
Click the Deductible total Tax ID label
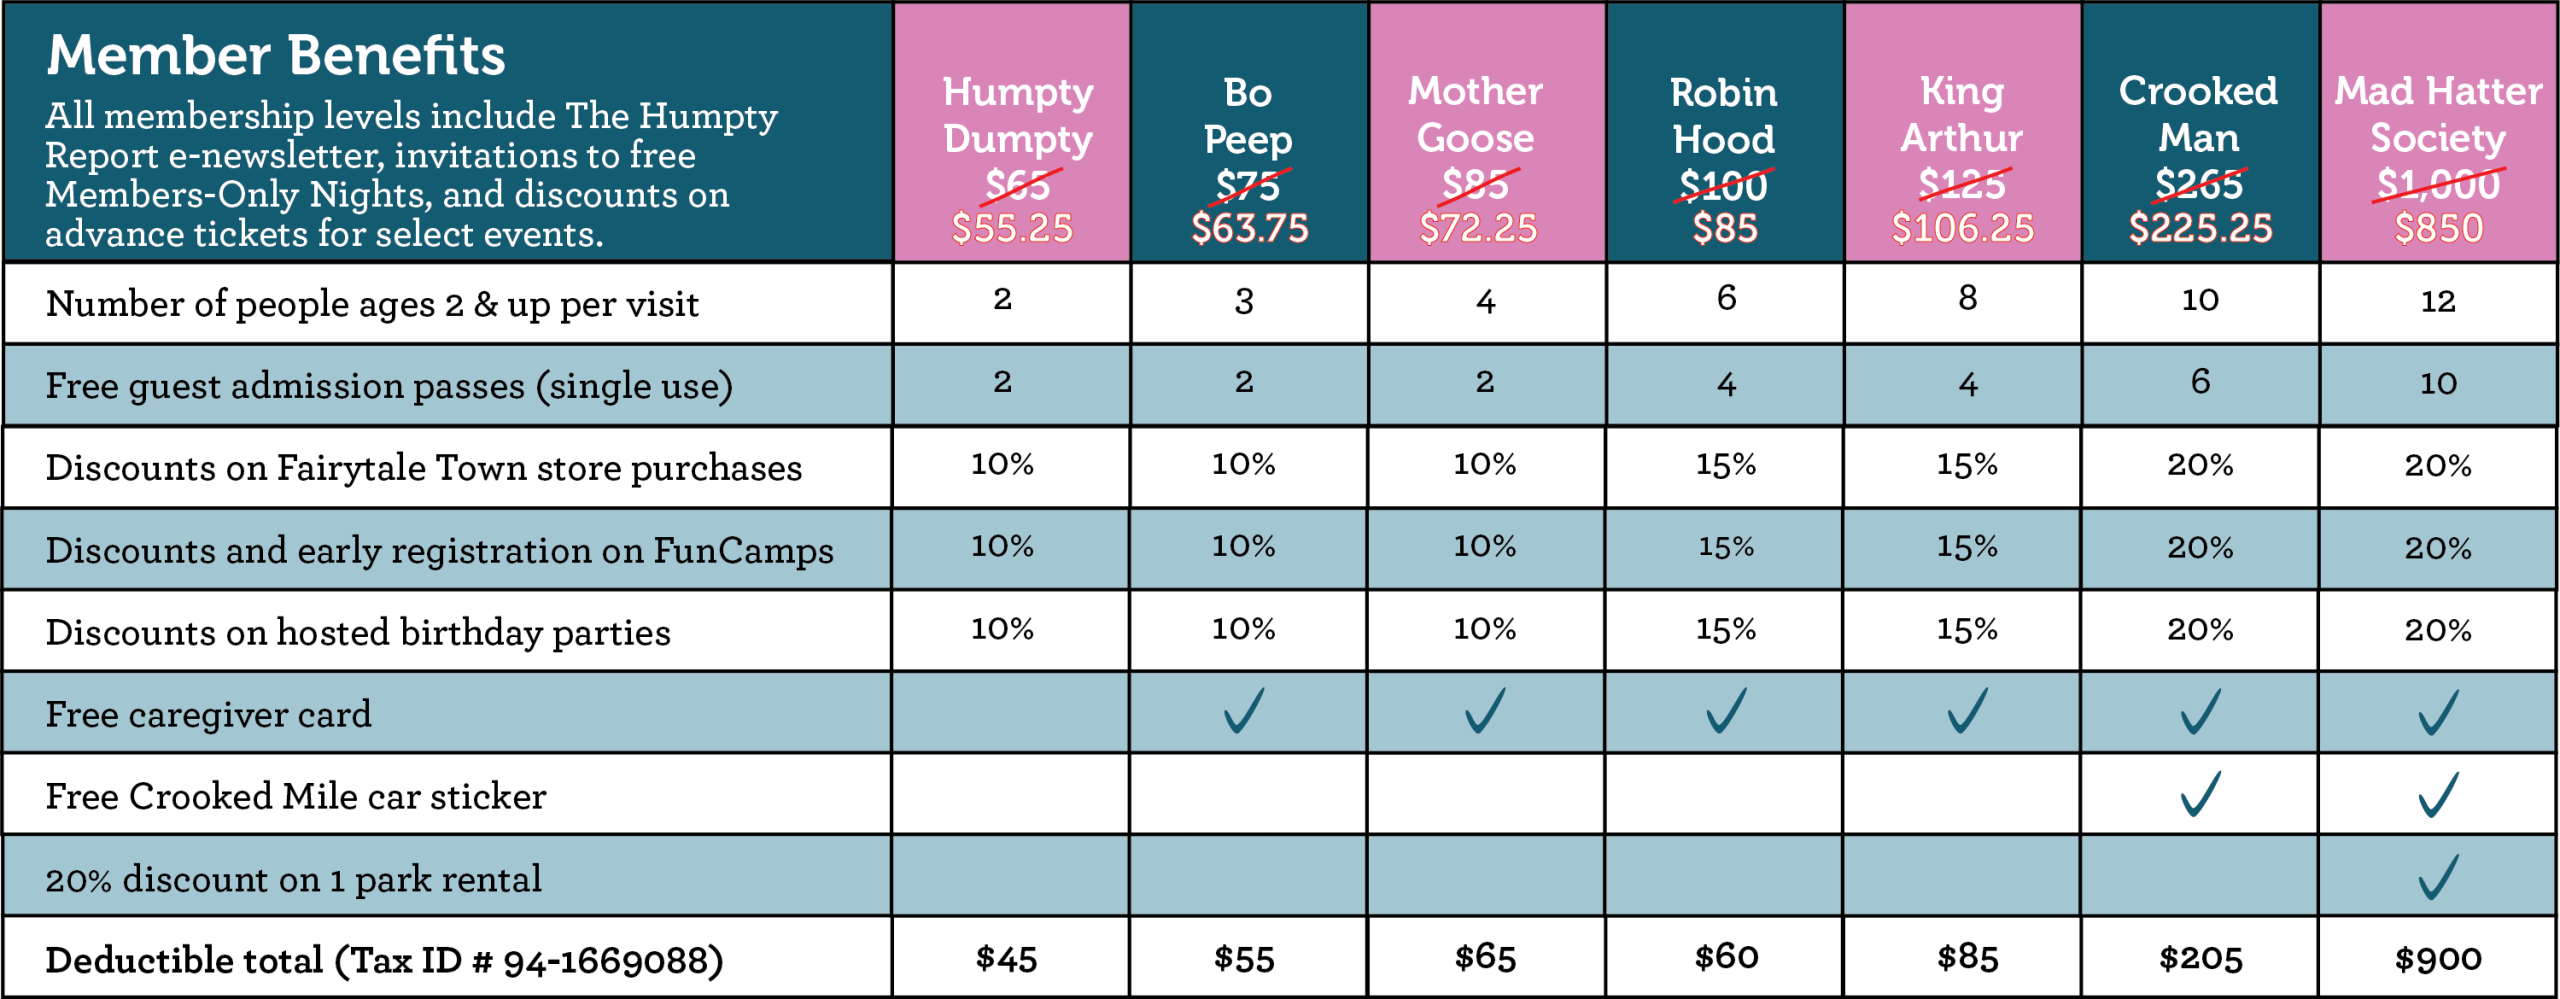click(x=384, y=960)
